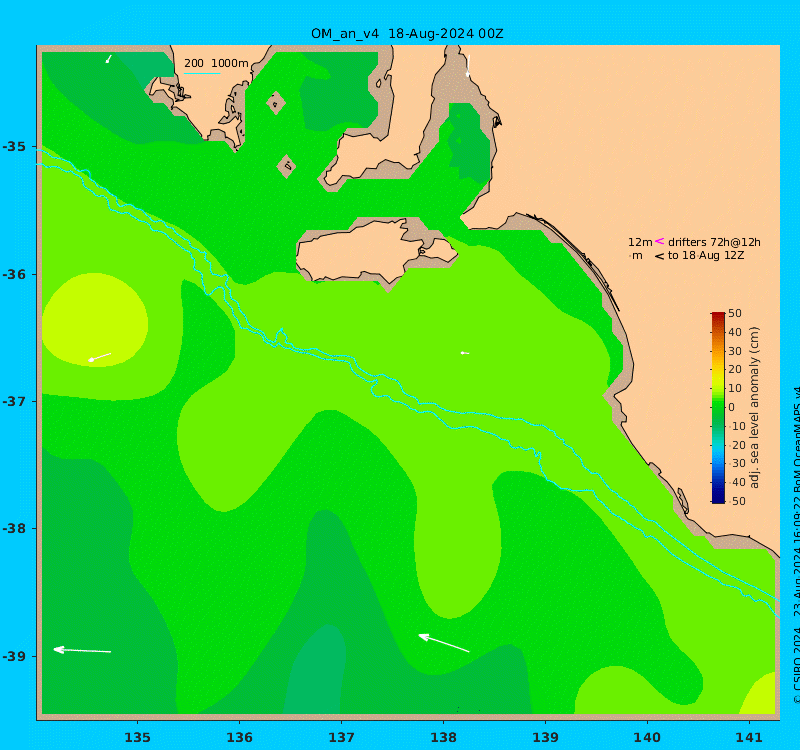Click the map title 'OM_an_v4 18-Aug-2024 00Z'
Viewport: 800px width, 750px height.
pyautogui.click(x=407, y=34)
